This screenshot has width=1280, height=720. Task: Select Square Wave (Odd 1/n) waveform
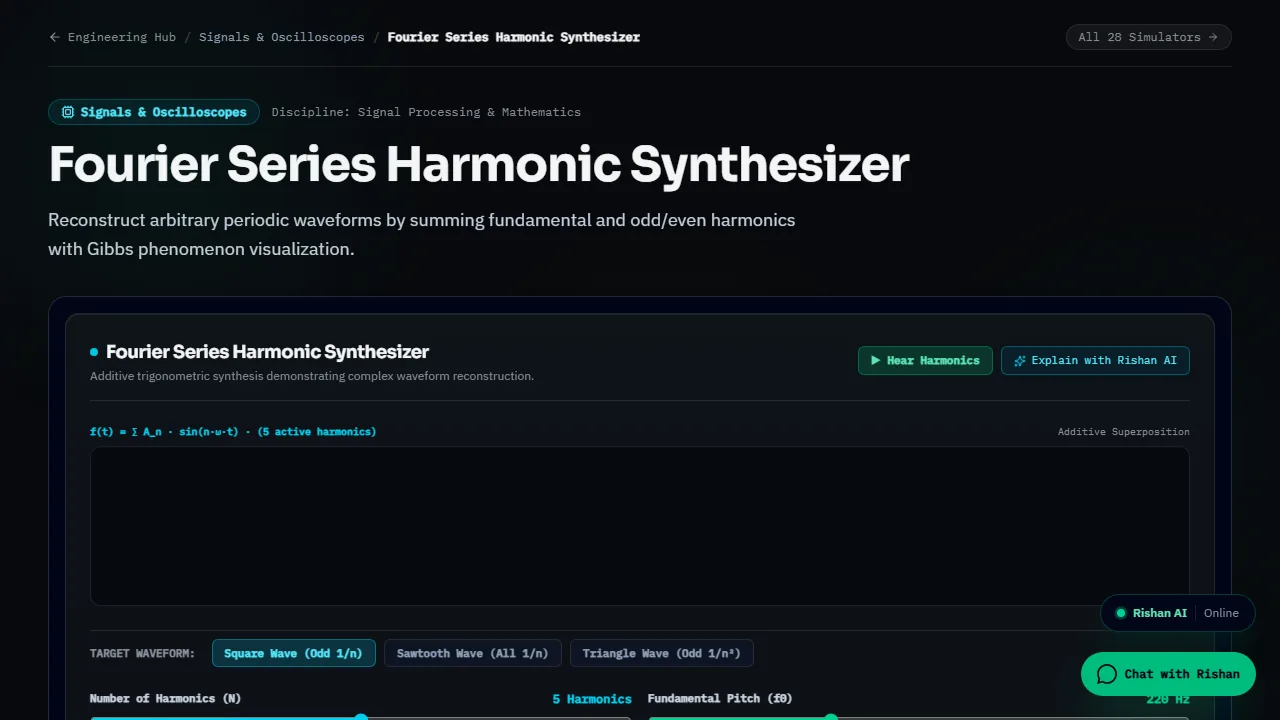(x=293, y=653)
